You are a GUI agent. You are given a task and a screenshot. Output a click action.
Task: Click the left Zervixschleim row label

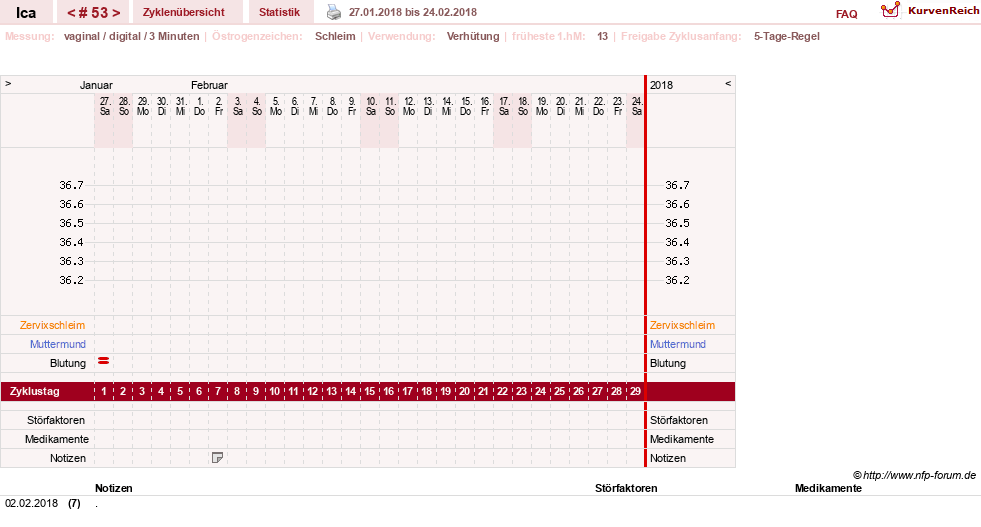pyautogui.click(x=53, y=325)
